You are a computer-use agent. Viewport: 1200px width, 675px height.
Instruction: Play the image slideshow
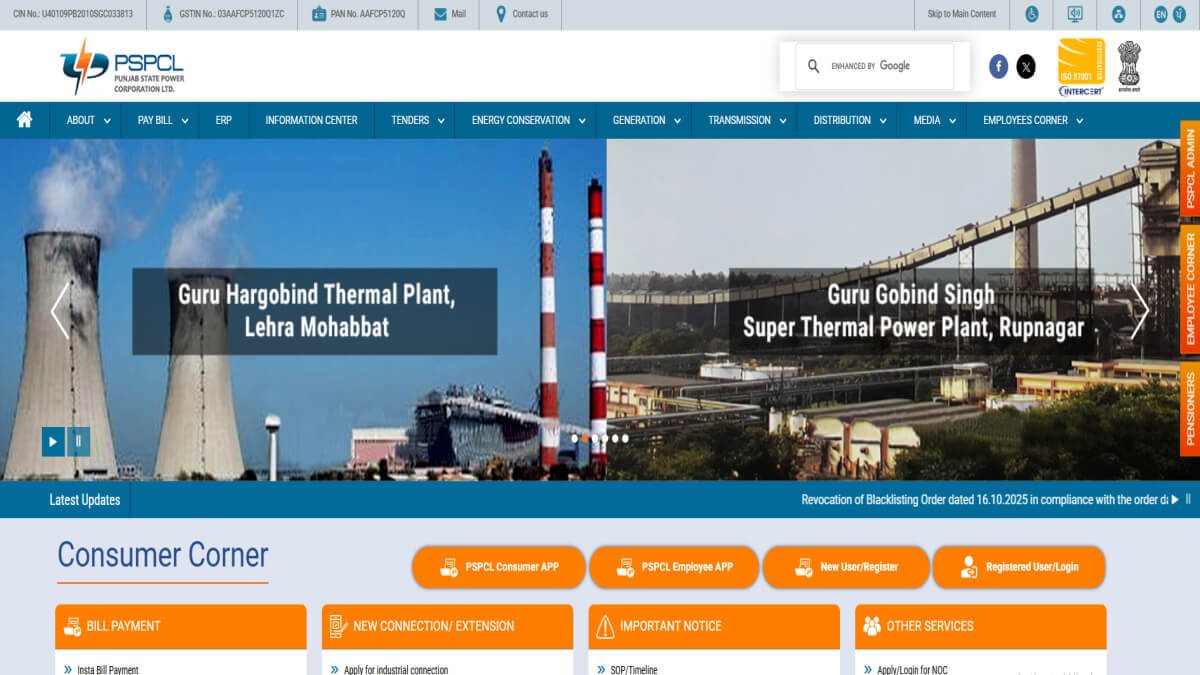pos(53,440)
